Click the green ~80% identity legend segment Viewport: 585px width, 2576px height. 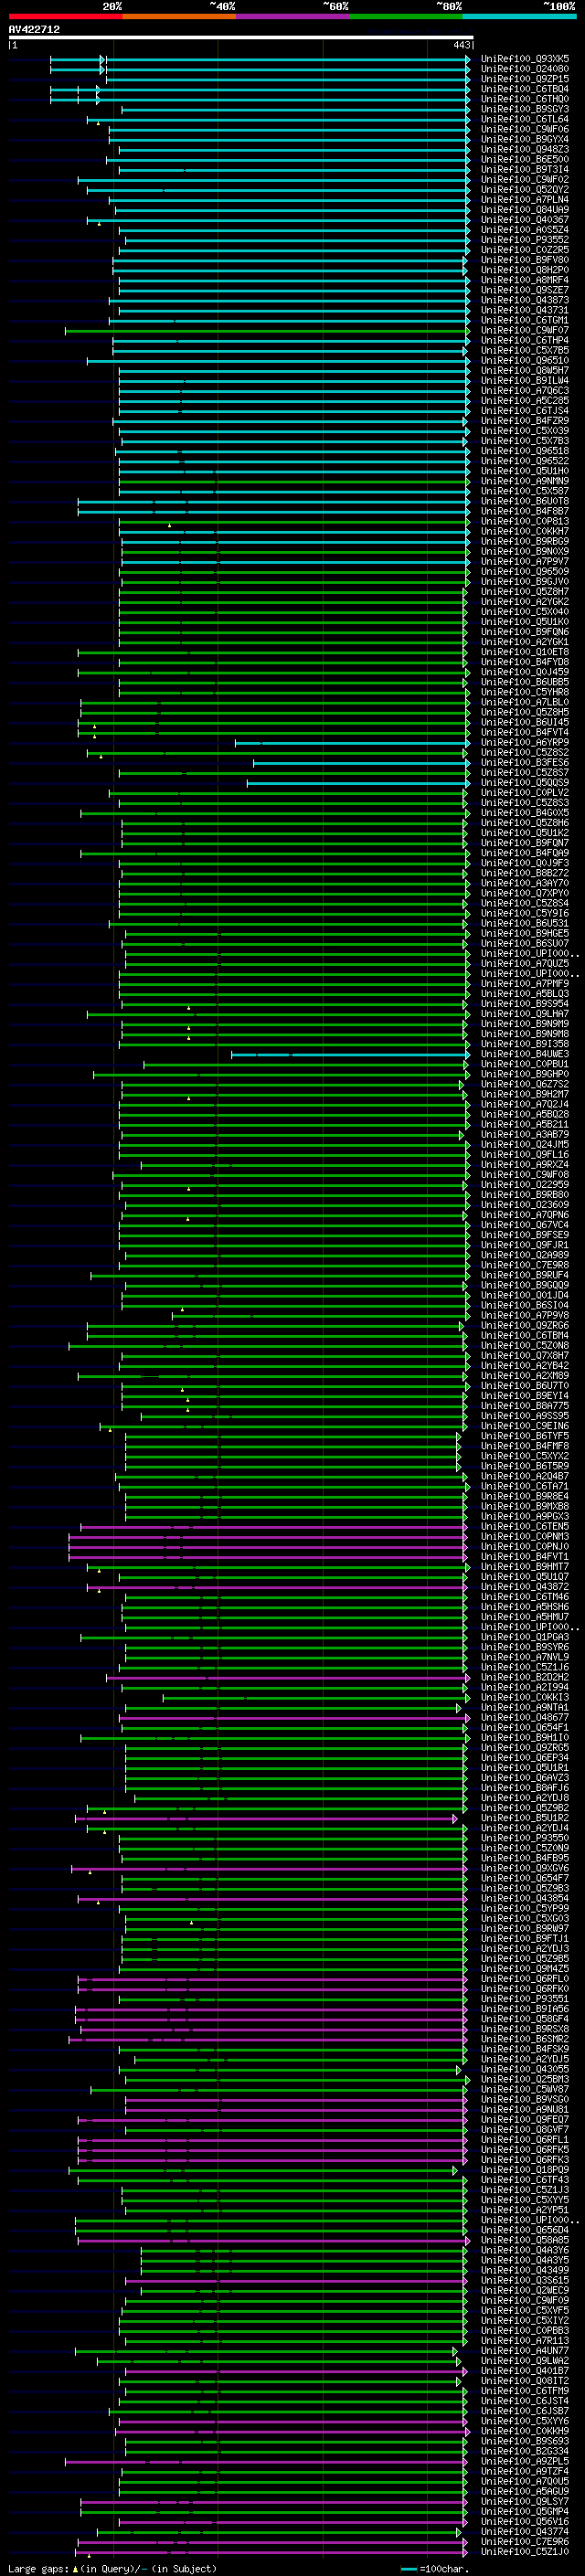coord(405,16)
